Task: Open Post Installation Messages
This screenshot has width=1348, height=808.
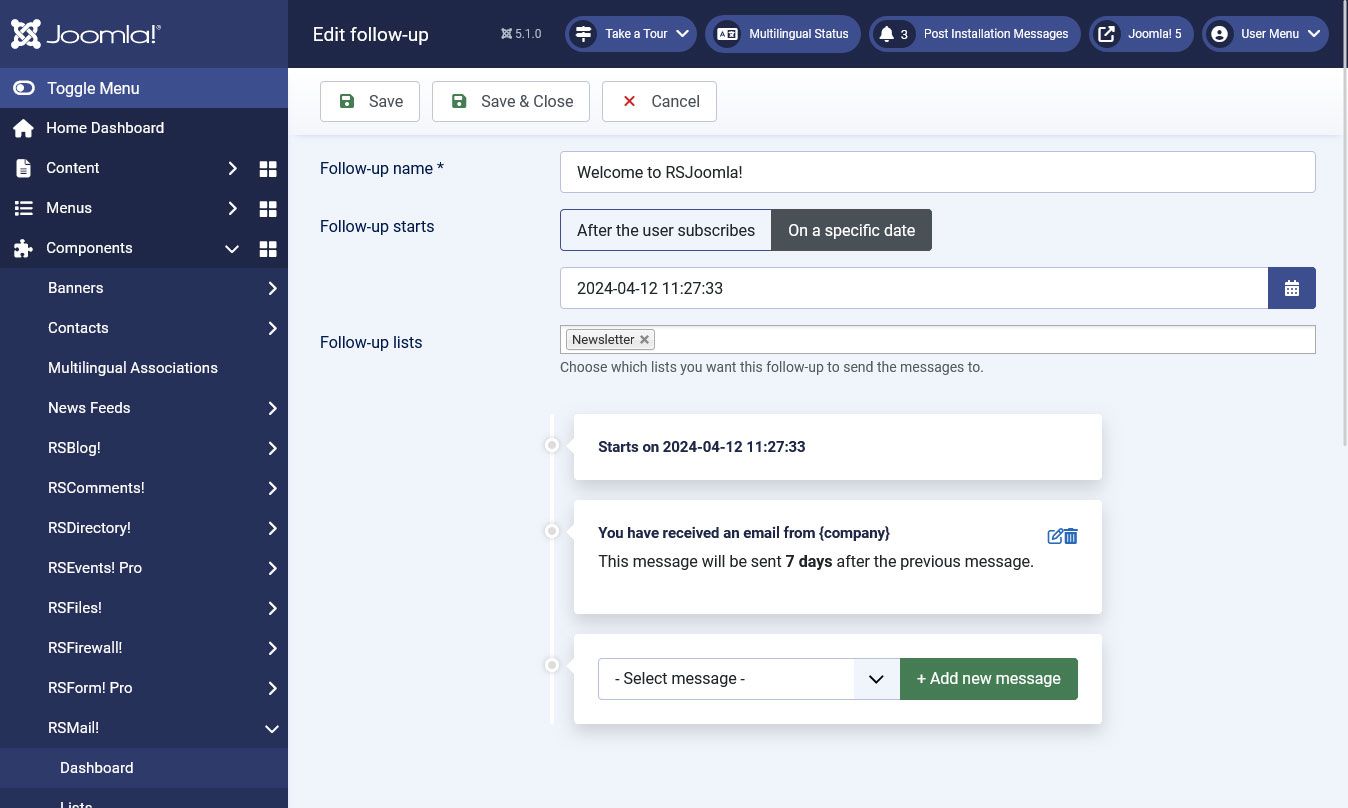Action: tap(975, 34)
